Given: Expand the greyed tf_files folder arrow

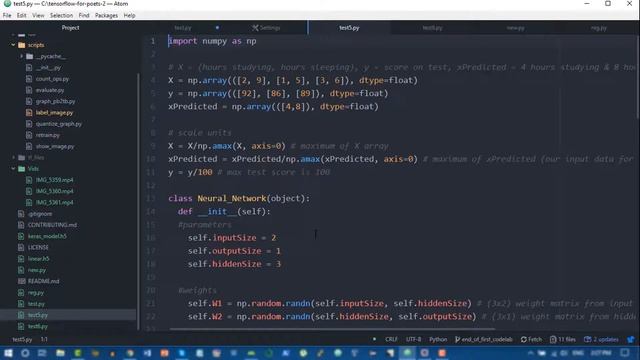Looking at the screenshot, I should click(x=13, y=157).
